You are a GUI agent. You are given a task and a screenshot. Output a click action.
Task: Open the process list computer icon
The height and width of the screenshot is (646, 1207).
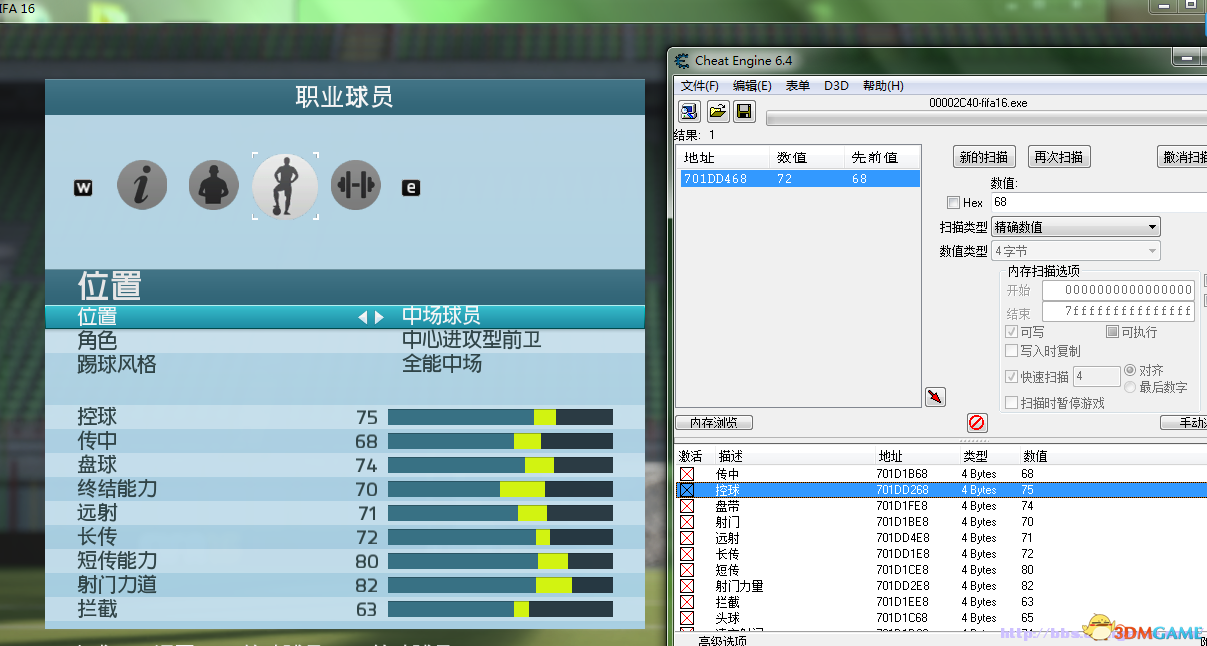(689, 111)
